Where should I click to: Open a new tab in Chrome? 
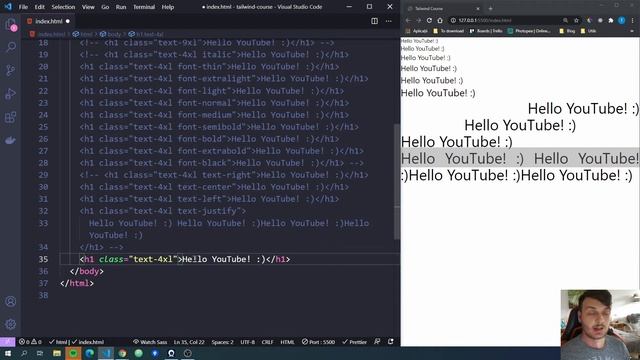click(491, 8)
